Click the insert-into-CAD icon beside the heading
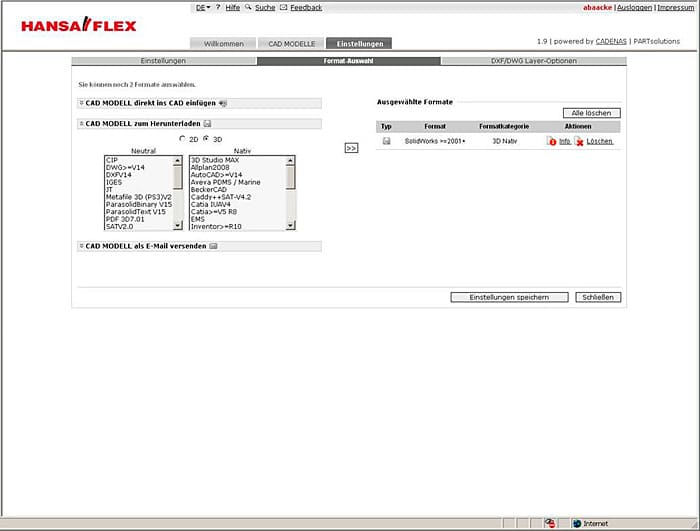This screenshot has width=700, height=531. pos(223,103)
